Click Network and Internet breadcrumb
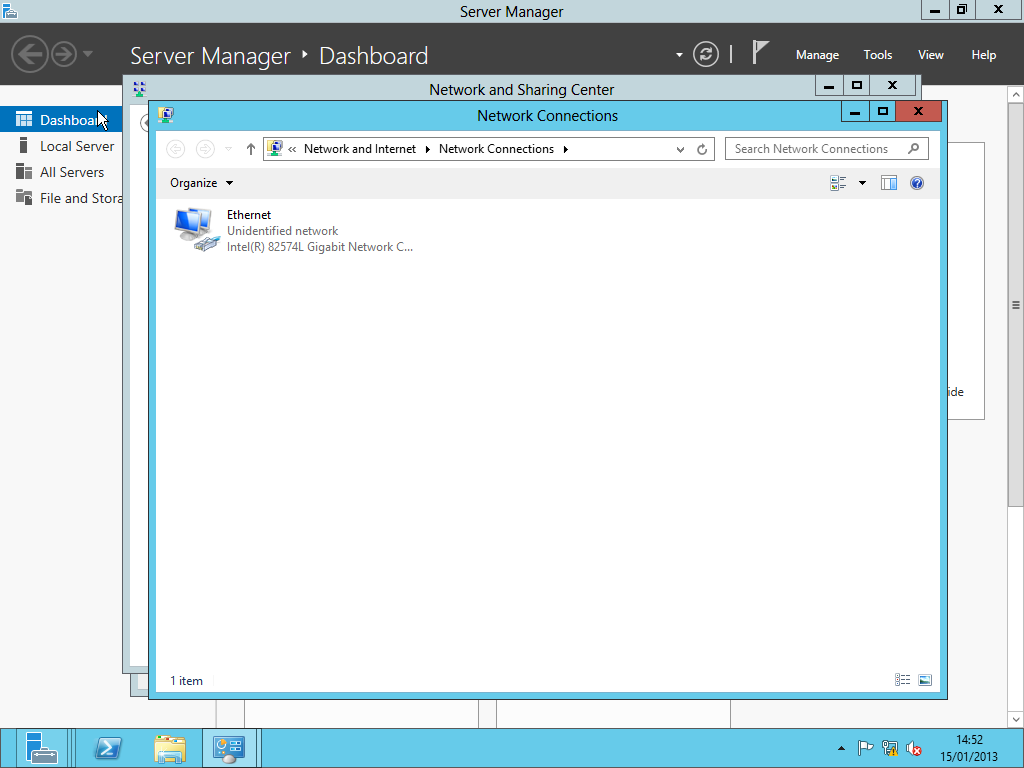Image resolution: width=1024 pixels, height=768 pixels. pos(360,149)
